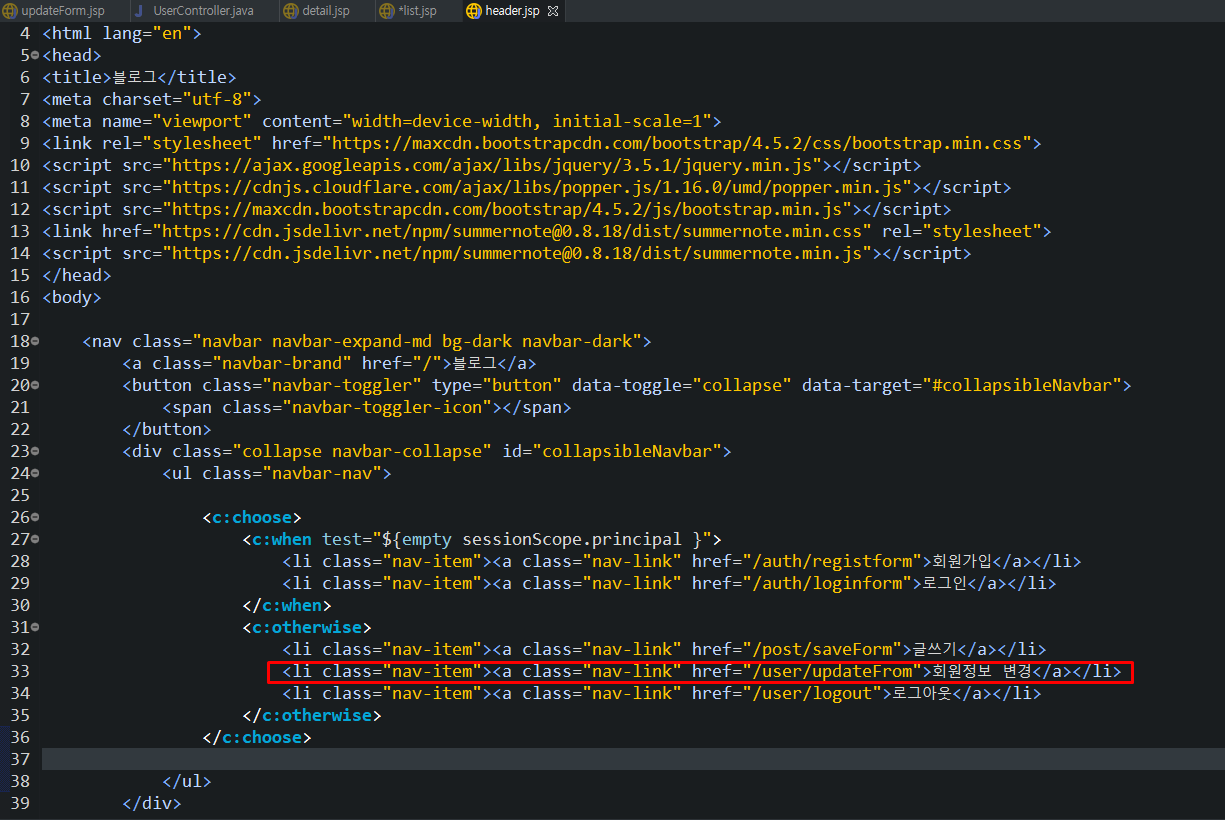
Task: Open the UserController.java tab
Action: pyautogui.click(x=203, y=11)
